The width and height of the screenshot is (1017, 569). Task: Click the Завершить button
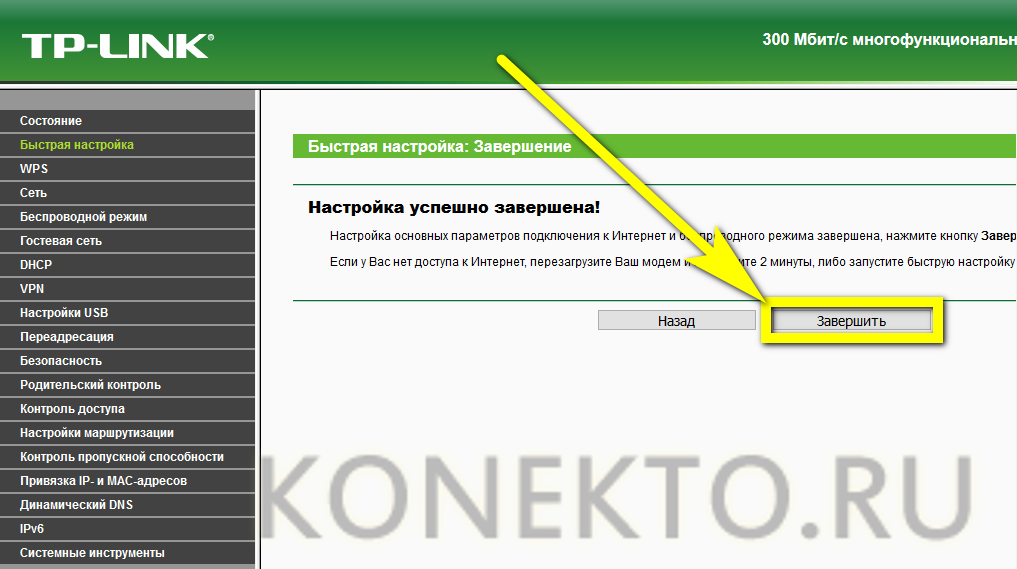point(851,321)
